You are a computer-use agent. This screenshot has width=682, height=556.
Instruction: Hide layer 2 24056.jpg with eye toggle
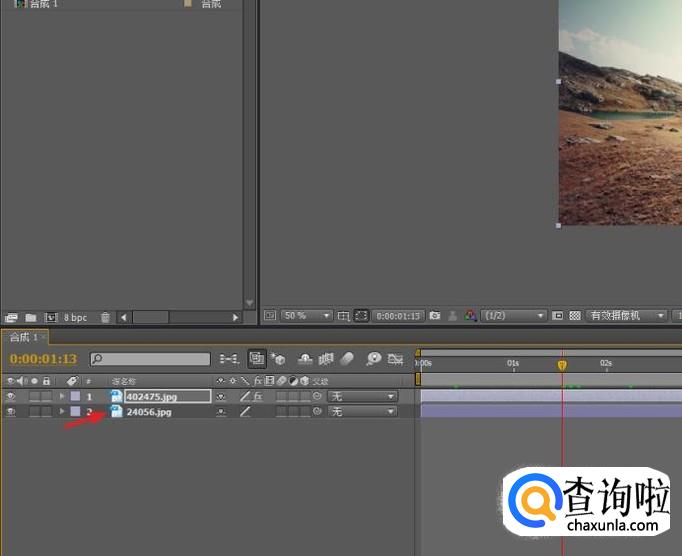pos(11,412)
